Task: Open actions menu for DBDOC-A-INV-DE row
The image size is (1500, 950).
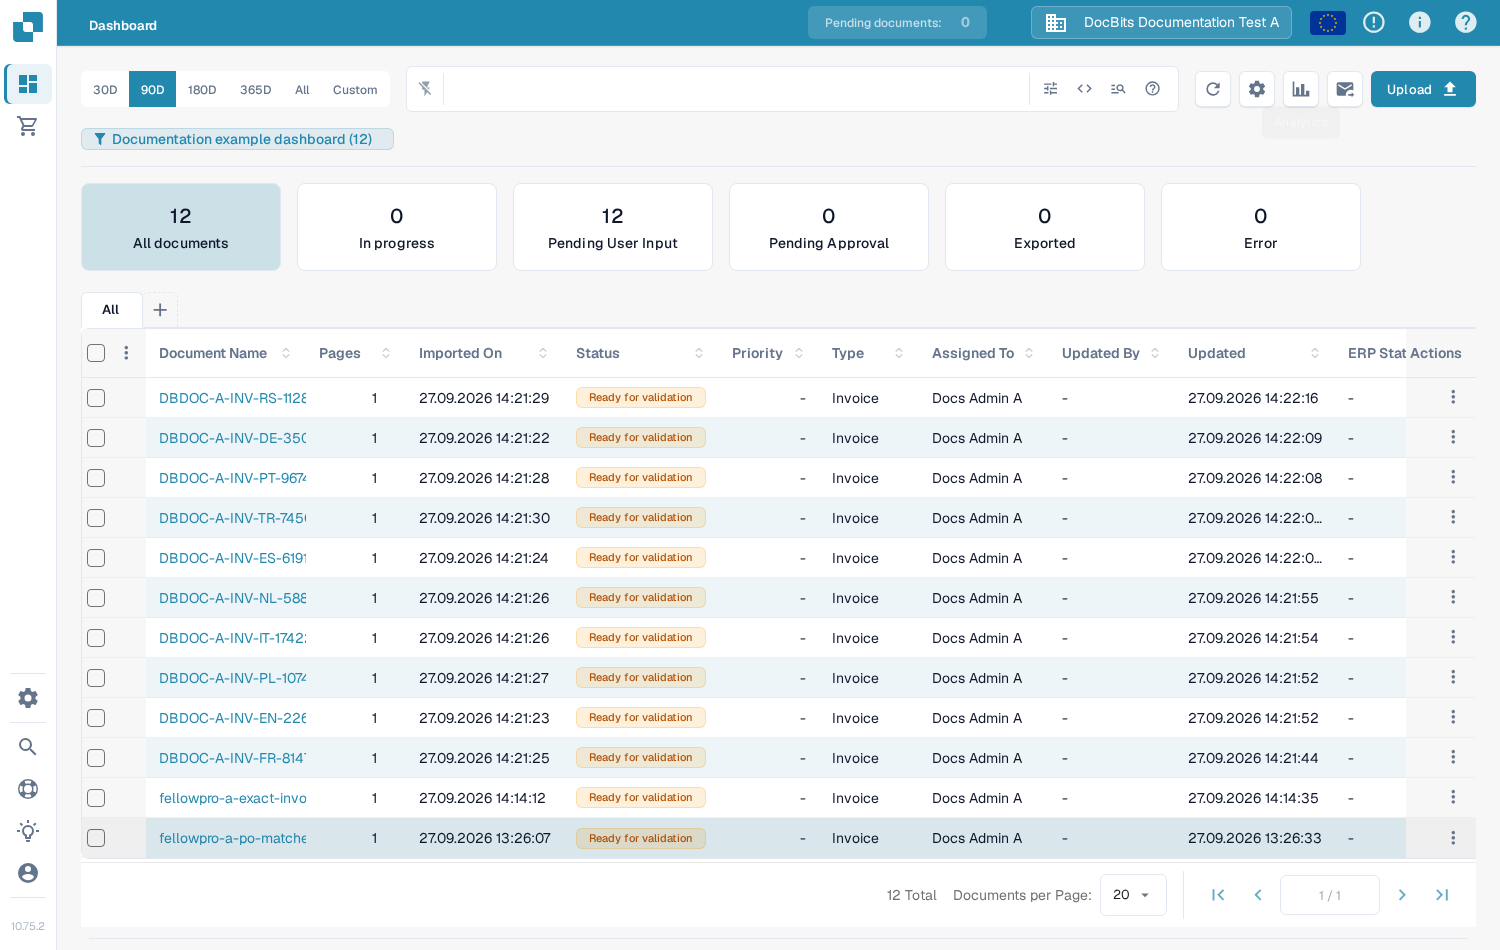Action: click(1453, 437)
